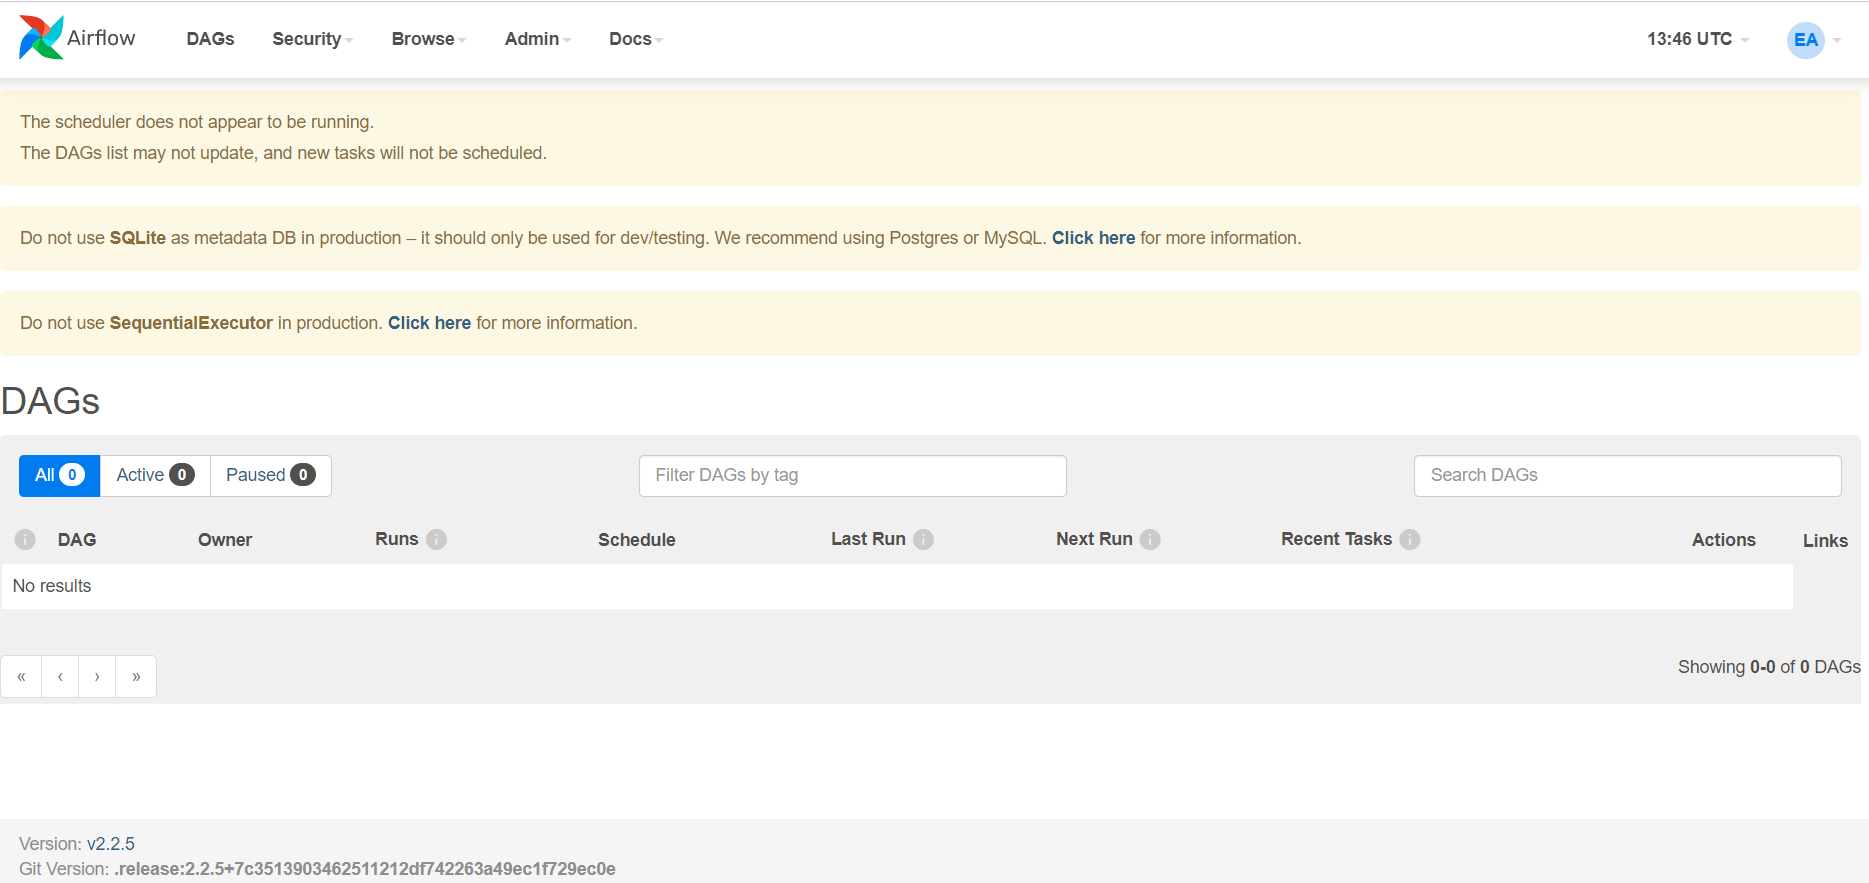
Task: Open the EA user avatar menu
Action: (x=1806, y=40)
